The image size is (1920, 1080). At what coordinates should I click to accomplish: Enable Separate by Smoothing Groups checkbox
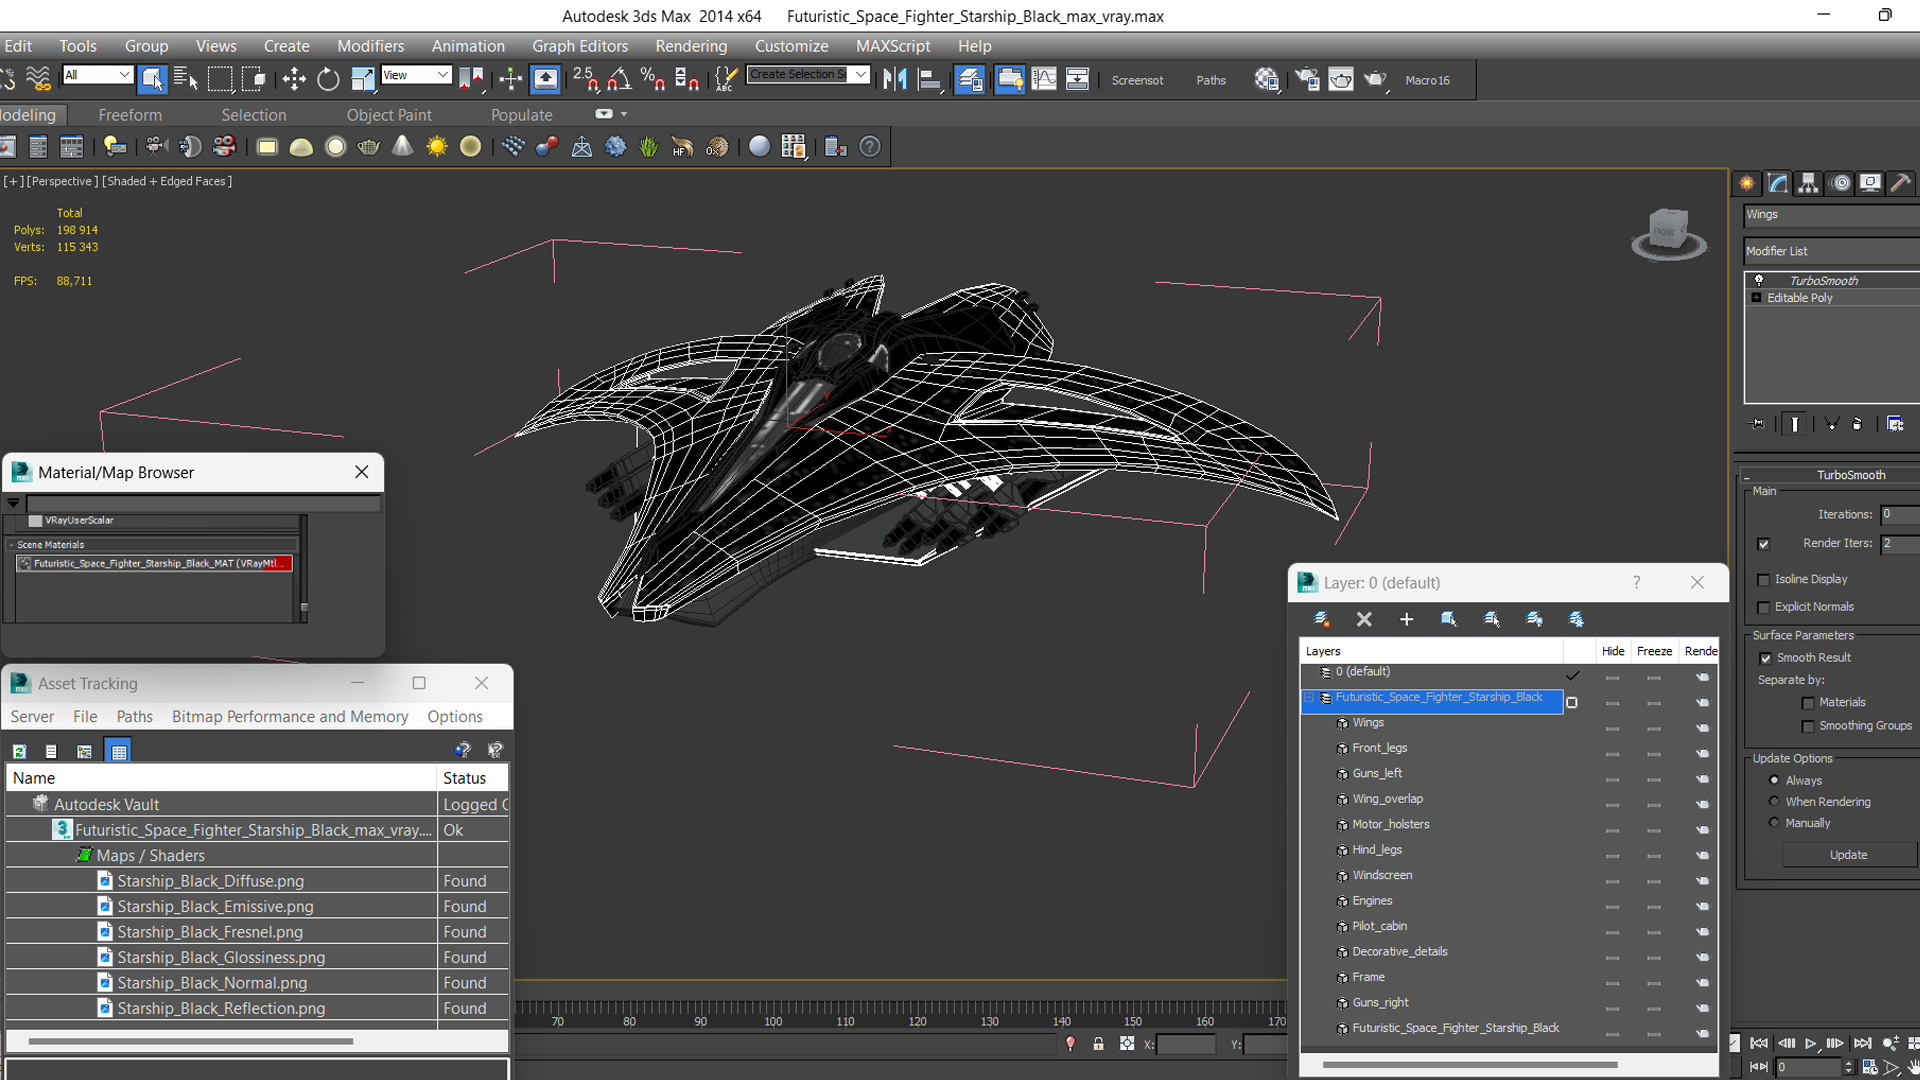coord(1808,727)
